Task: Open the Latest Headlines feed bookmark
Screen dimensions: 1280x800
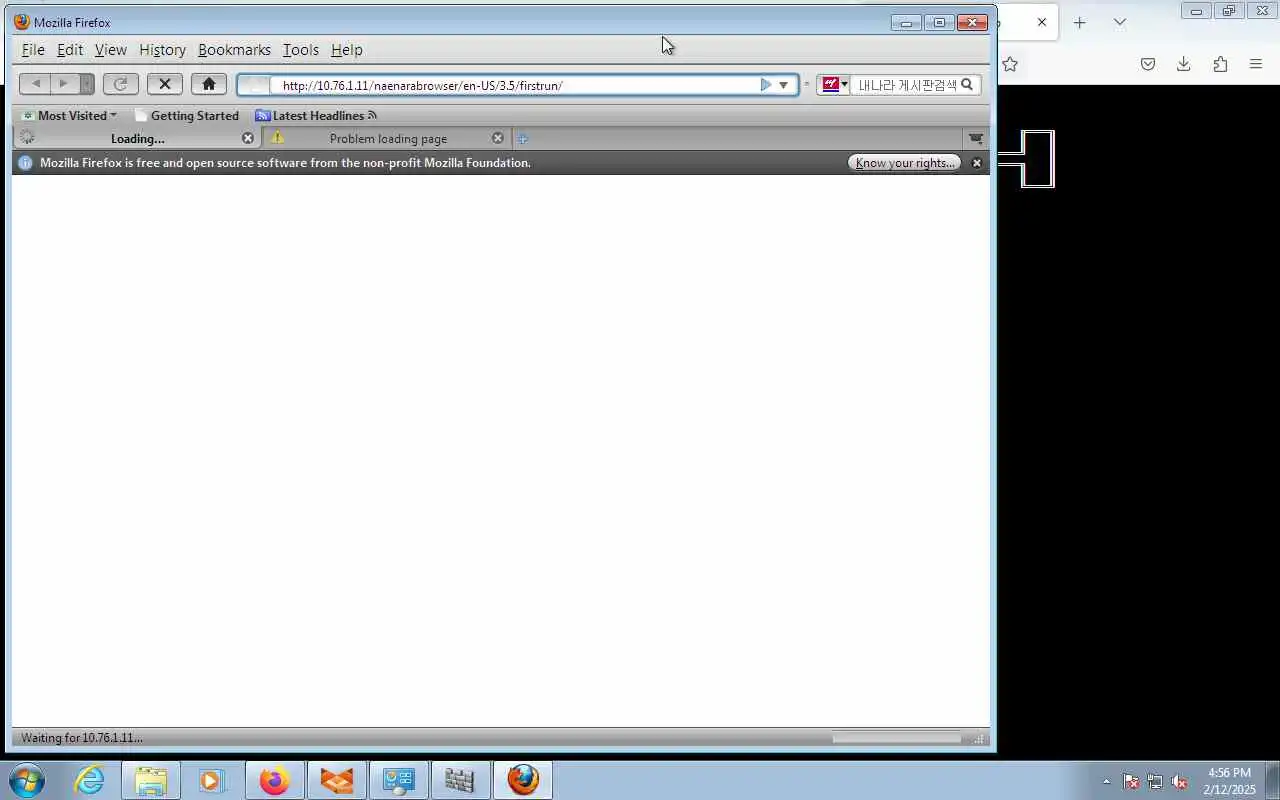Action: pos(316,116)
